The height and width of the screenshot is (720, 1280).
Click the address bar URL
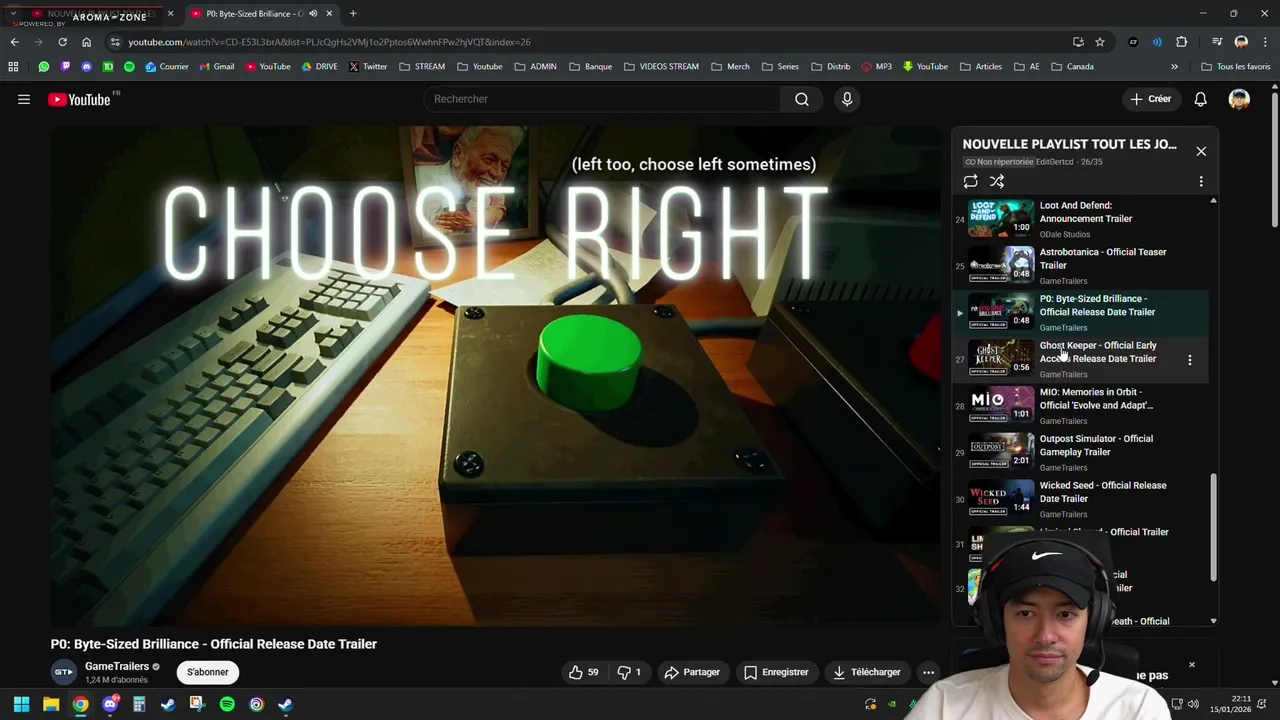[329, 42]
